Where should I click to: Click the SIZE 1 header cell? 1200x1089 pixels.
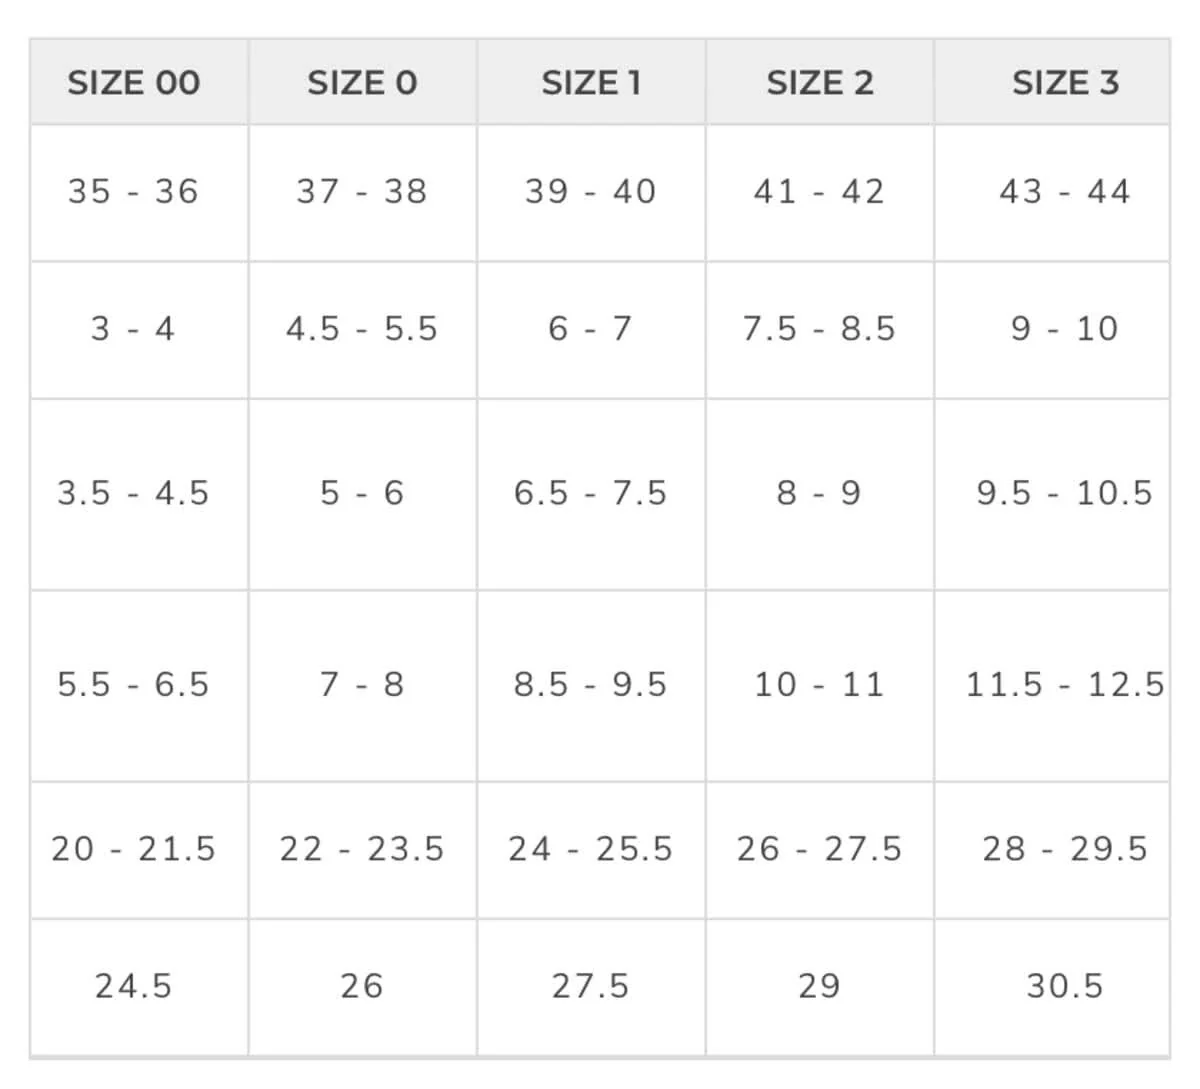[x=591, y=83]
